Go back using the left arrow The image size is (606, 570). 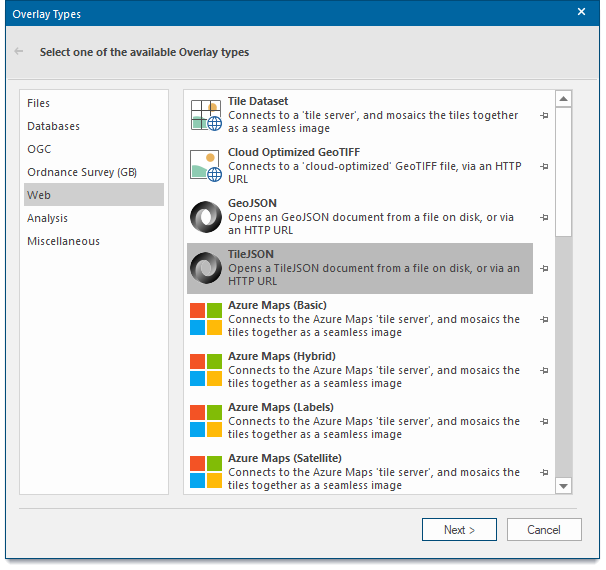[x=19, y=51]
